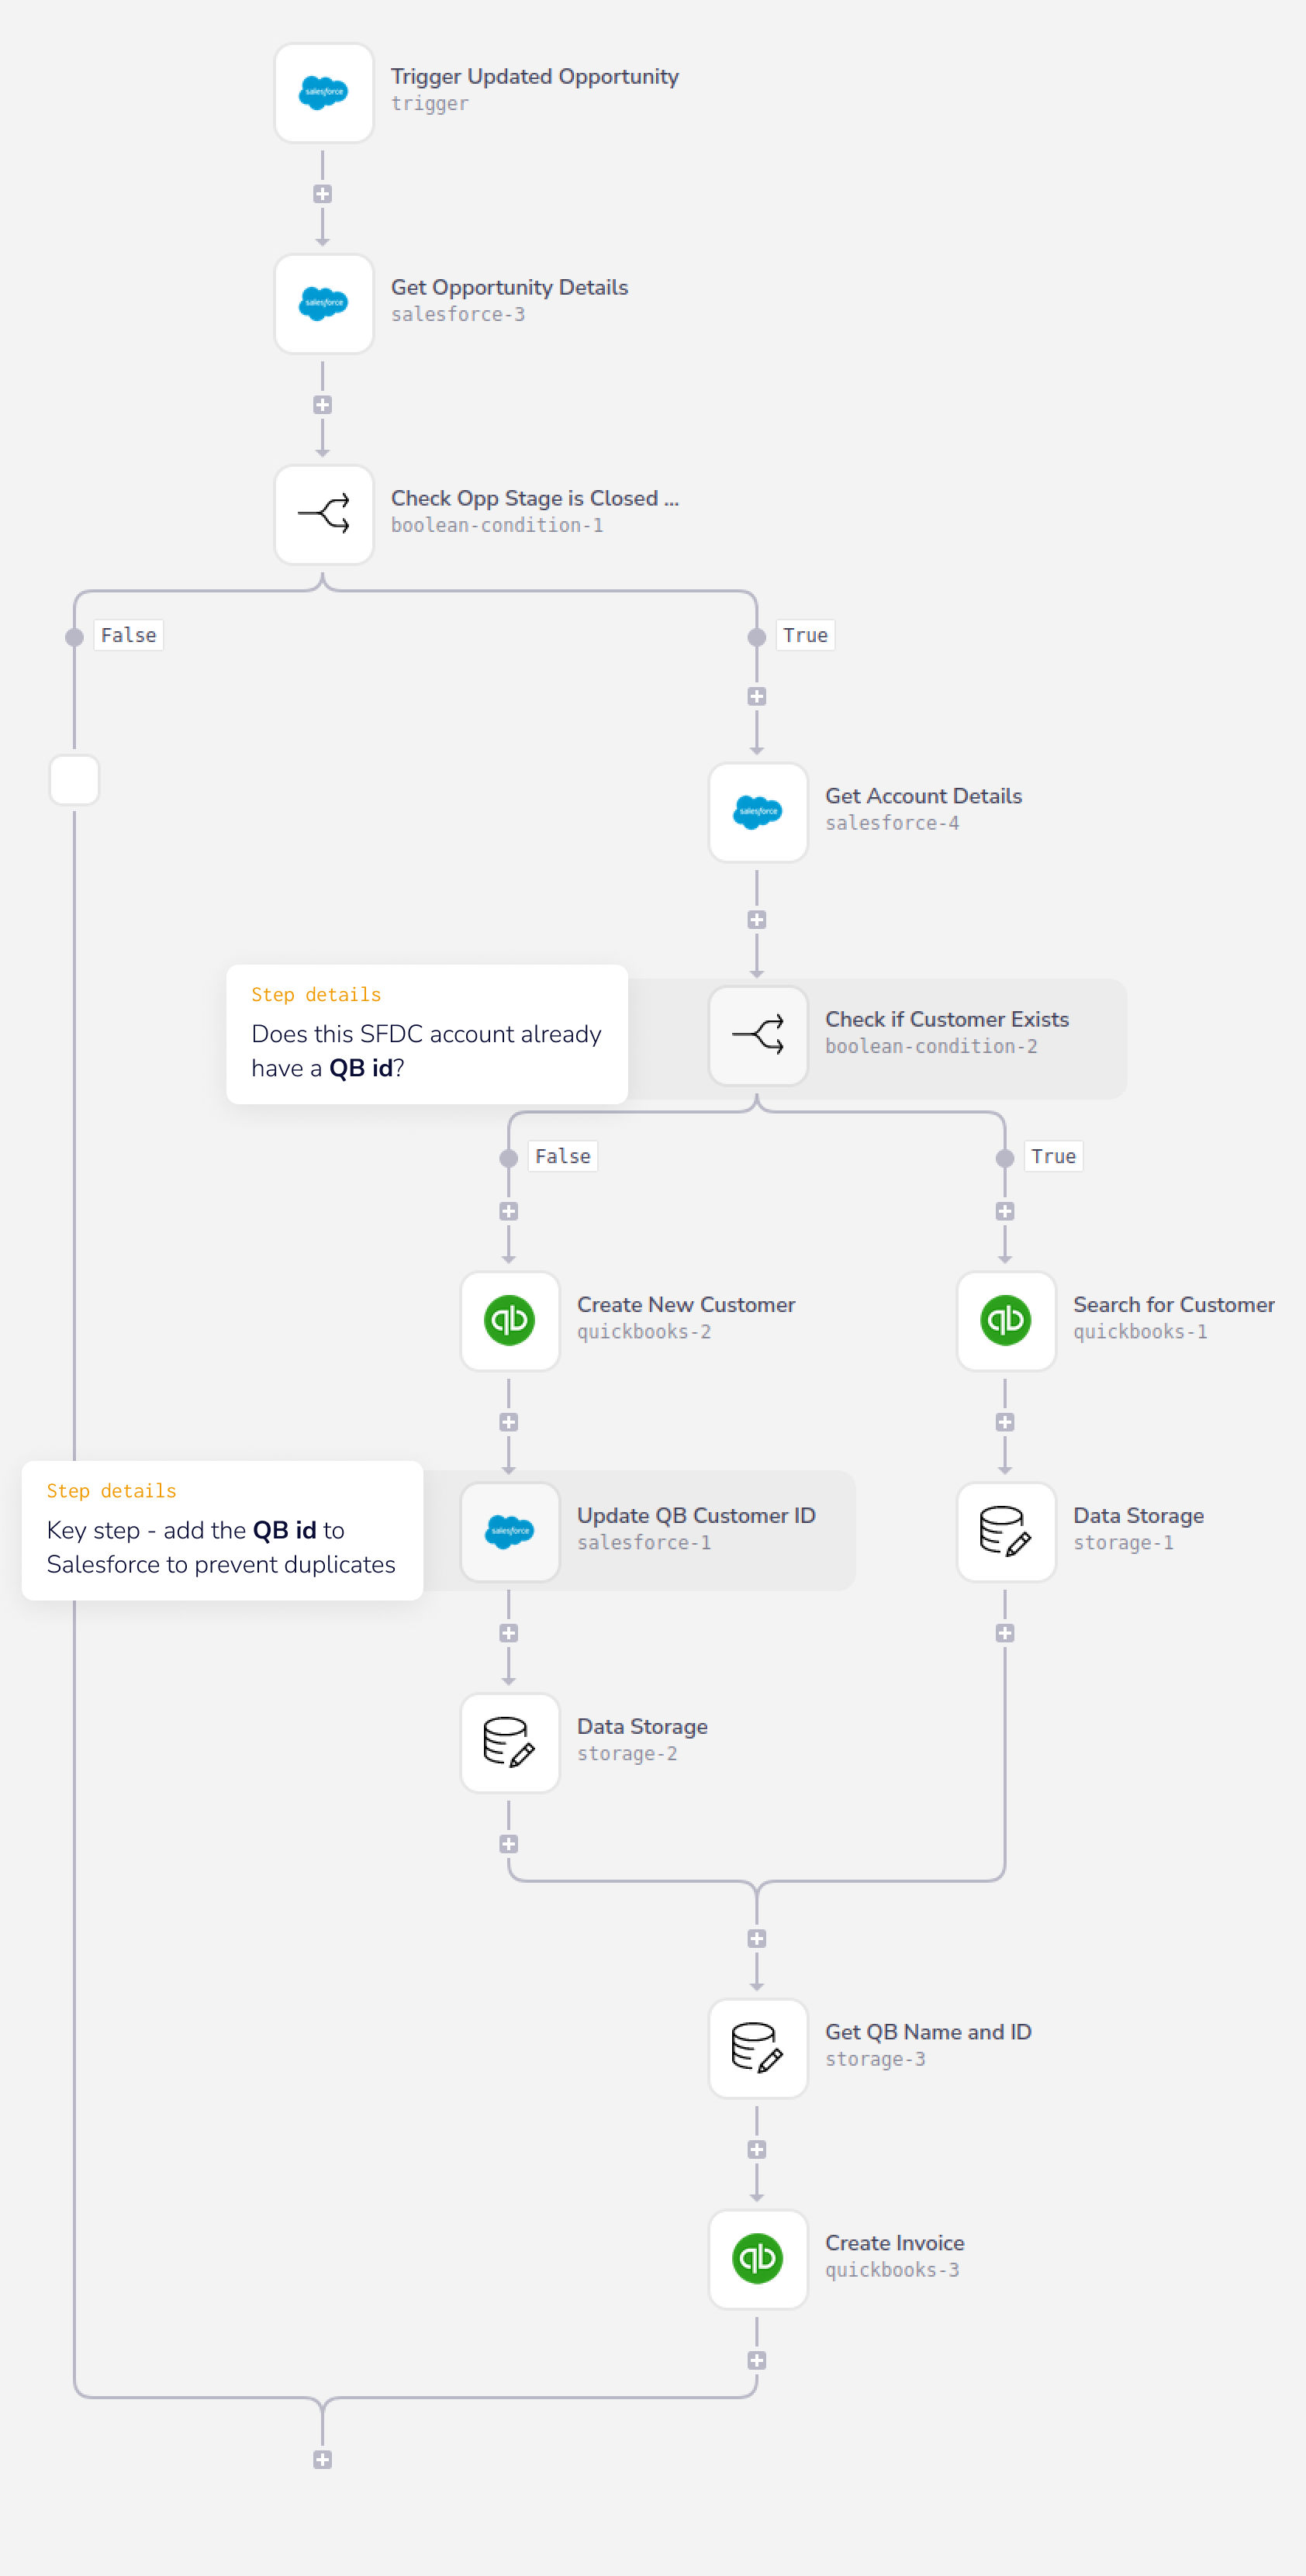Add a step between Create New Customer and Update QB Customer ID

[x=509, y=1421]
